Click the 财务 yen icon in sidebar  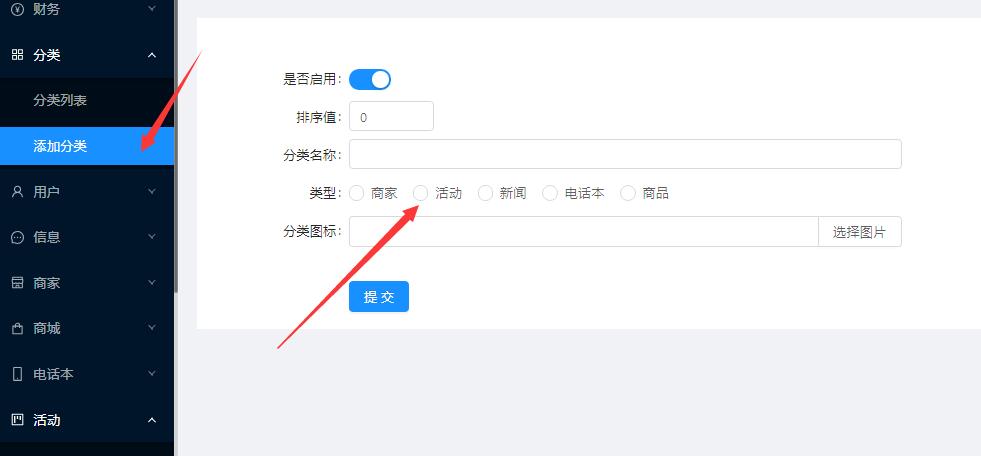[18, 9]
